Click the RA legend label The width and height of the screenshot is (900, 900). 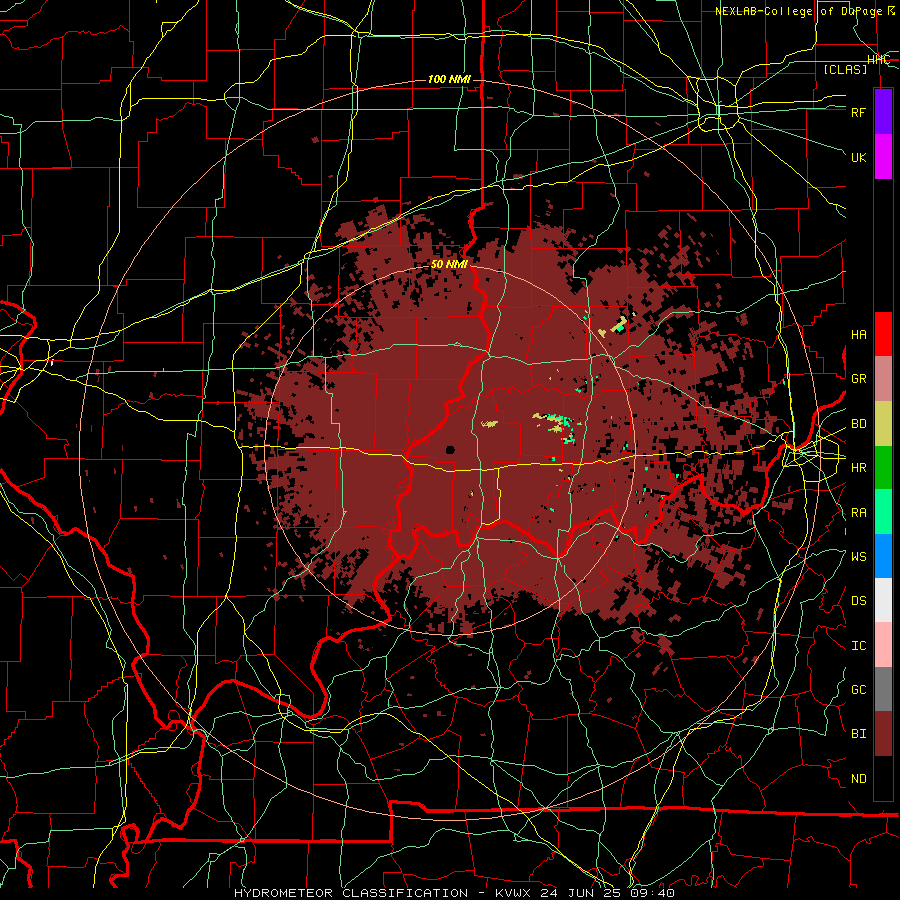point(858,512)
